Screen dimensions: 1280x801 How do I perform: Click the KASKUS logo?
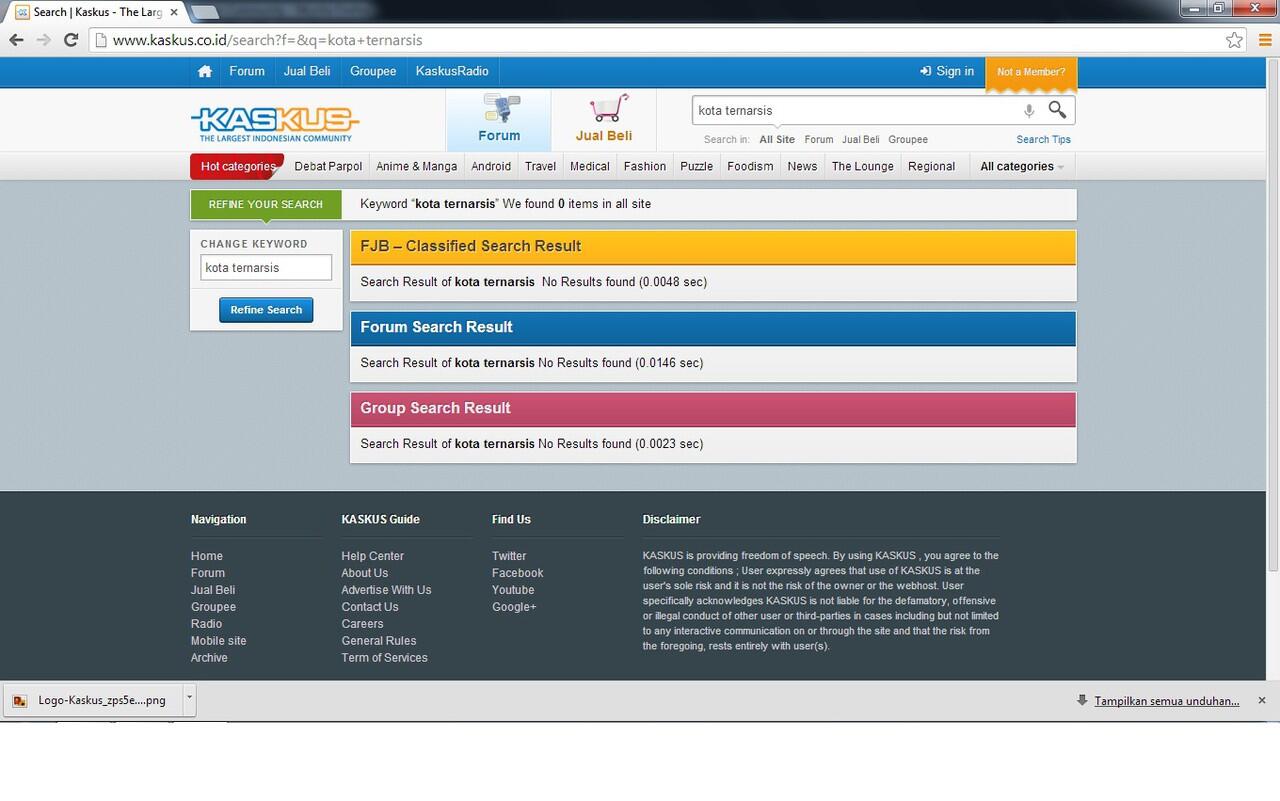[274, 124]
